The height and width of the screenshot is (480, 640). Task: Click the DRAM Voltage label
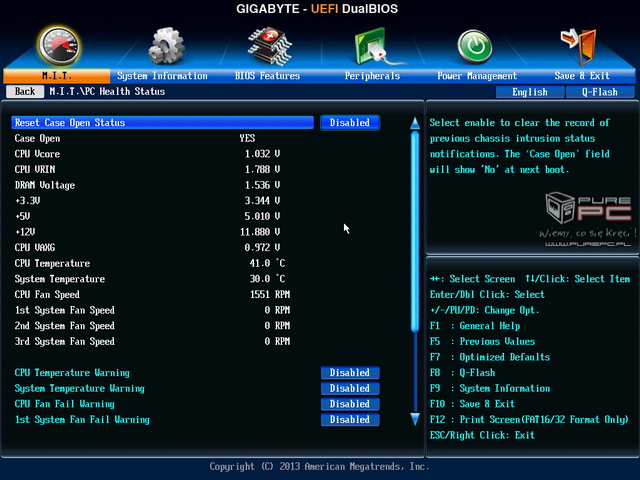pyautogui.click(x=45, y=185)
